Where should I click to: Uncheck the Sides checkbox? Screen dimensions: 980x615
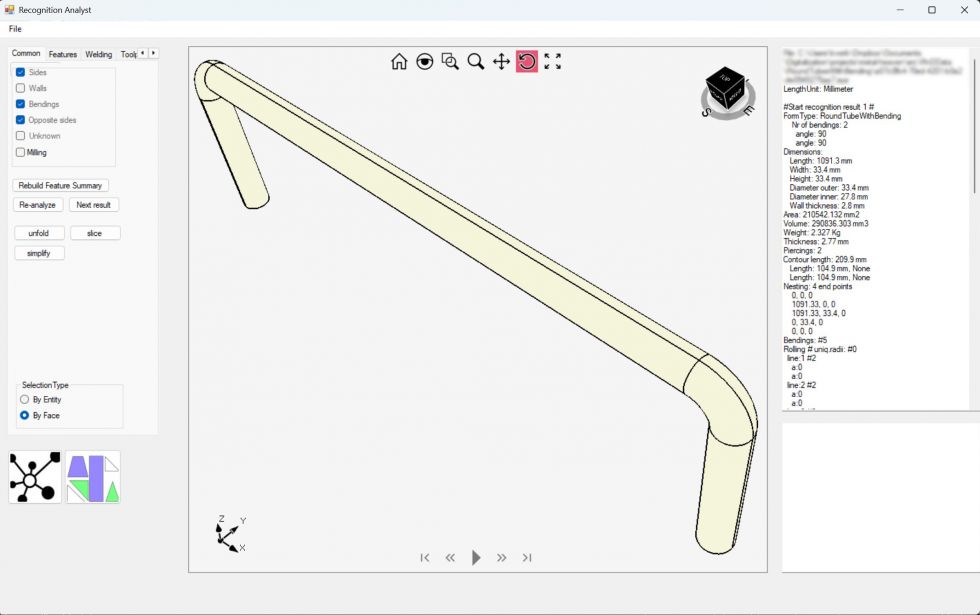pos(21,73)
